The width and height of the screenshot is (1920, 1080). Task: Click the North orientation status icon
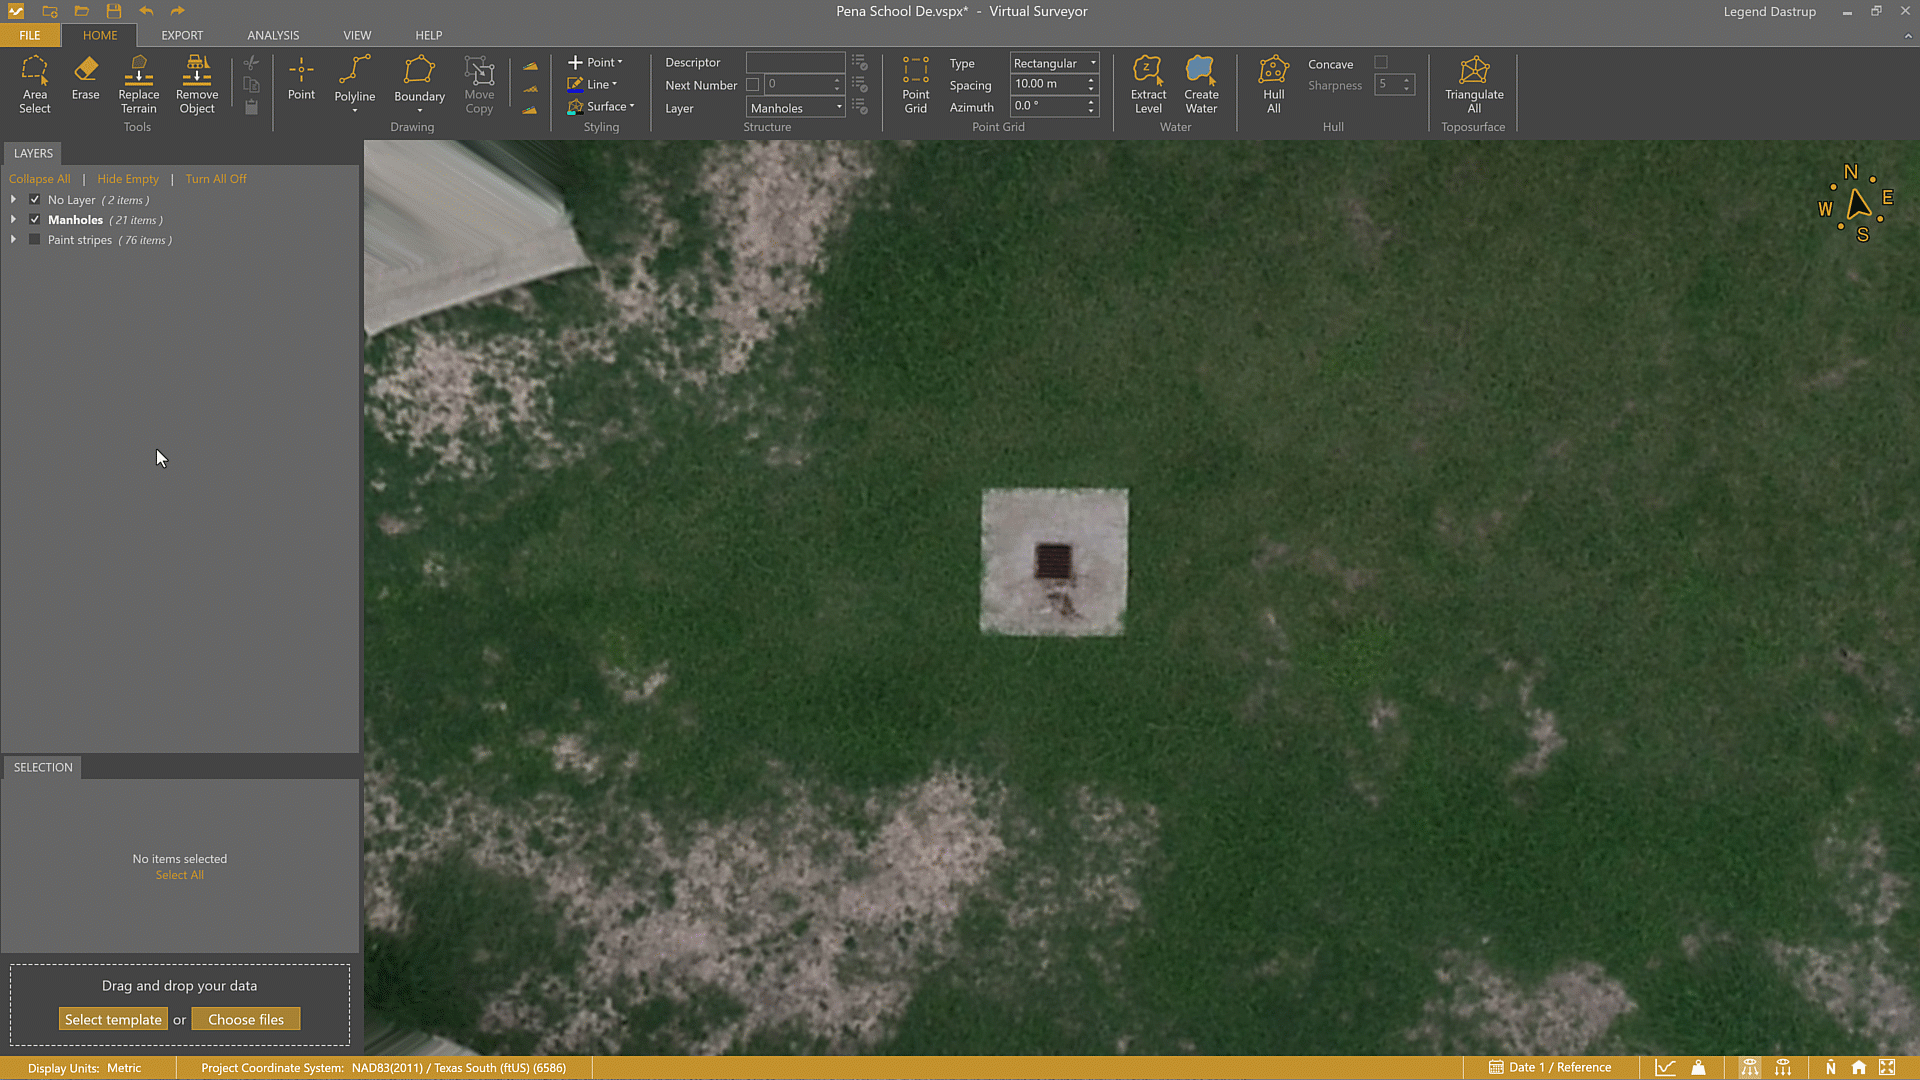coord(1830,1067)
